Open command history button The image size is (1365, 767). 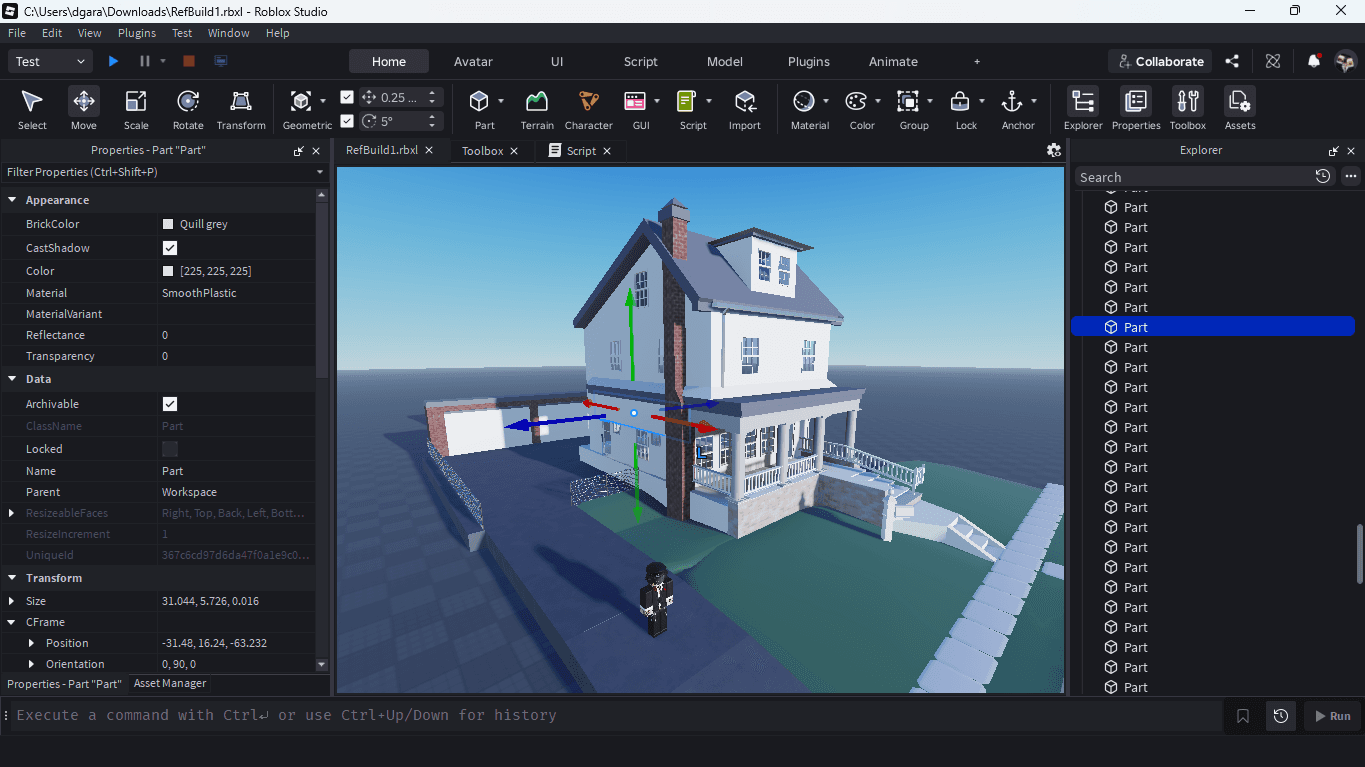(1281, 716)
